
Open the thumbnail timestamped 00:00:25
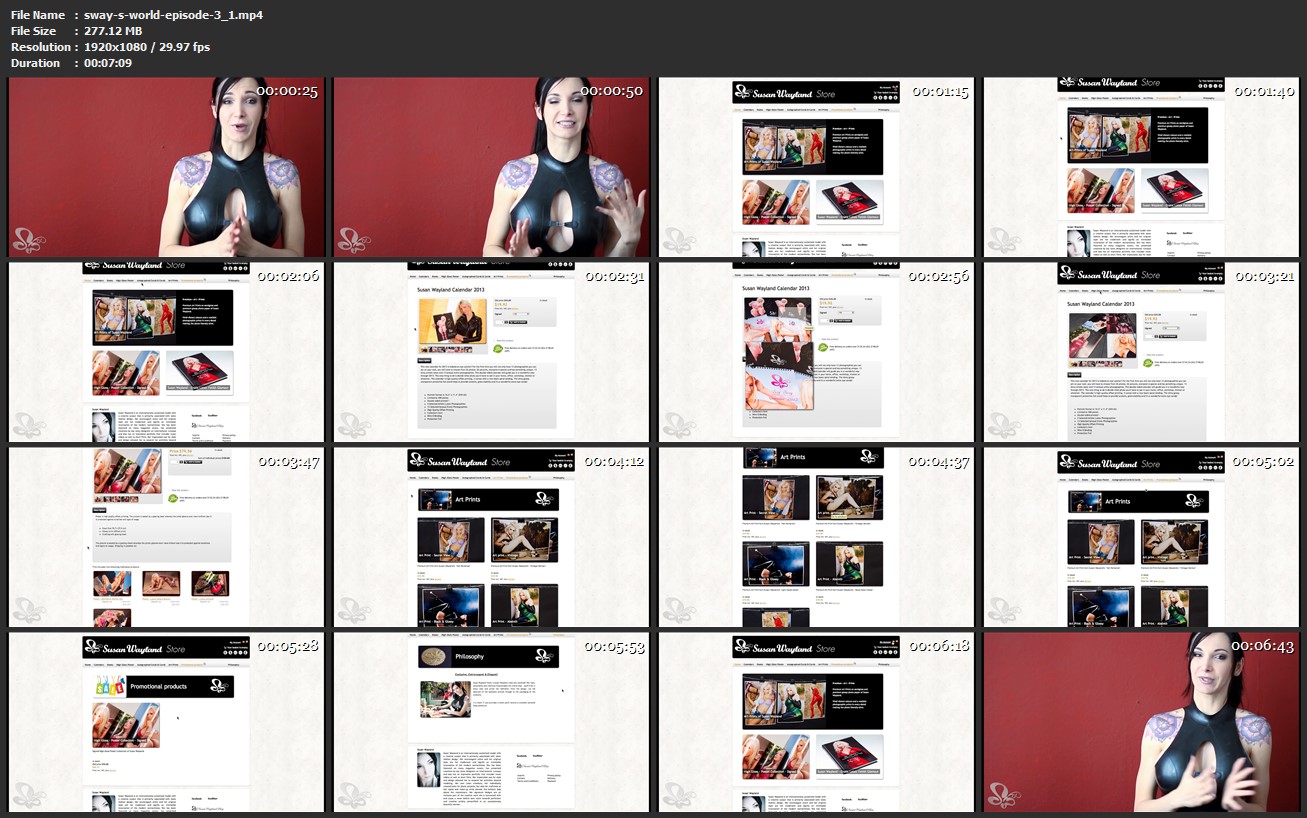coord(167,167)
